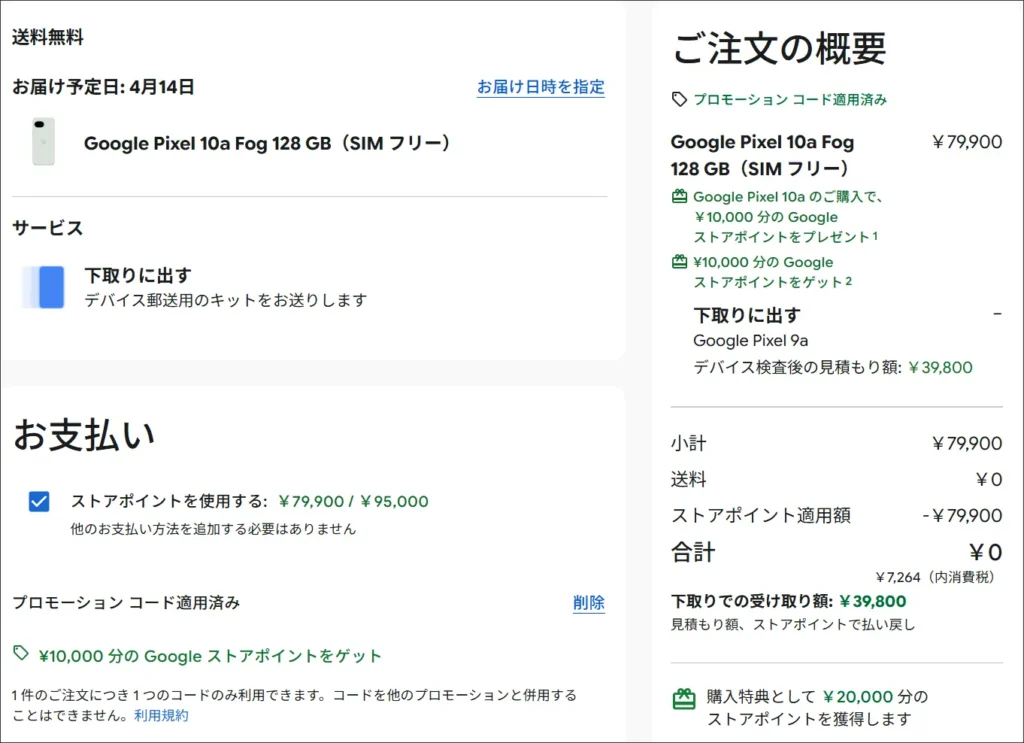
Task: Click gift icon next to 購入特典として
Action: [x=684, y=699]
